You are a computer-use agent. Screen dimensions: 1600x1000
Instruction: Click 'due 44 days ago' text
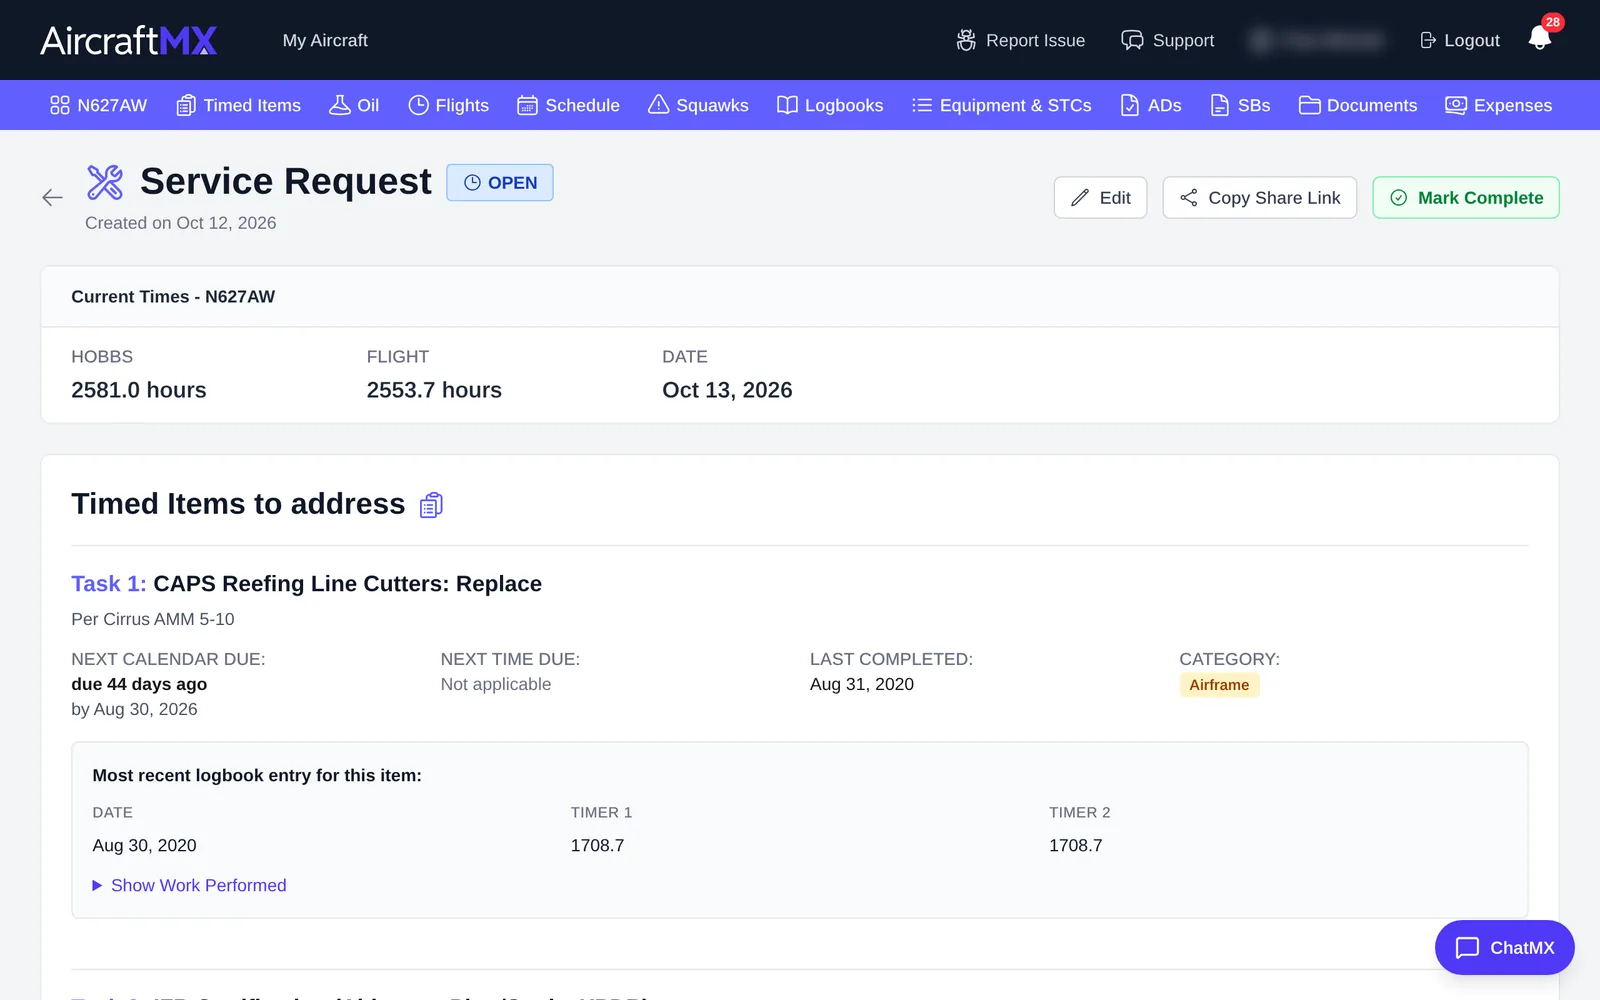pyautogui.click(x=139, y=684)
